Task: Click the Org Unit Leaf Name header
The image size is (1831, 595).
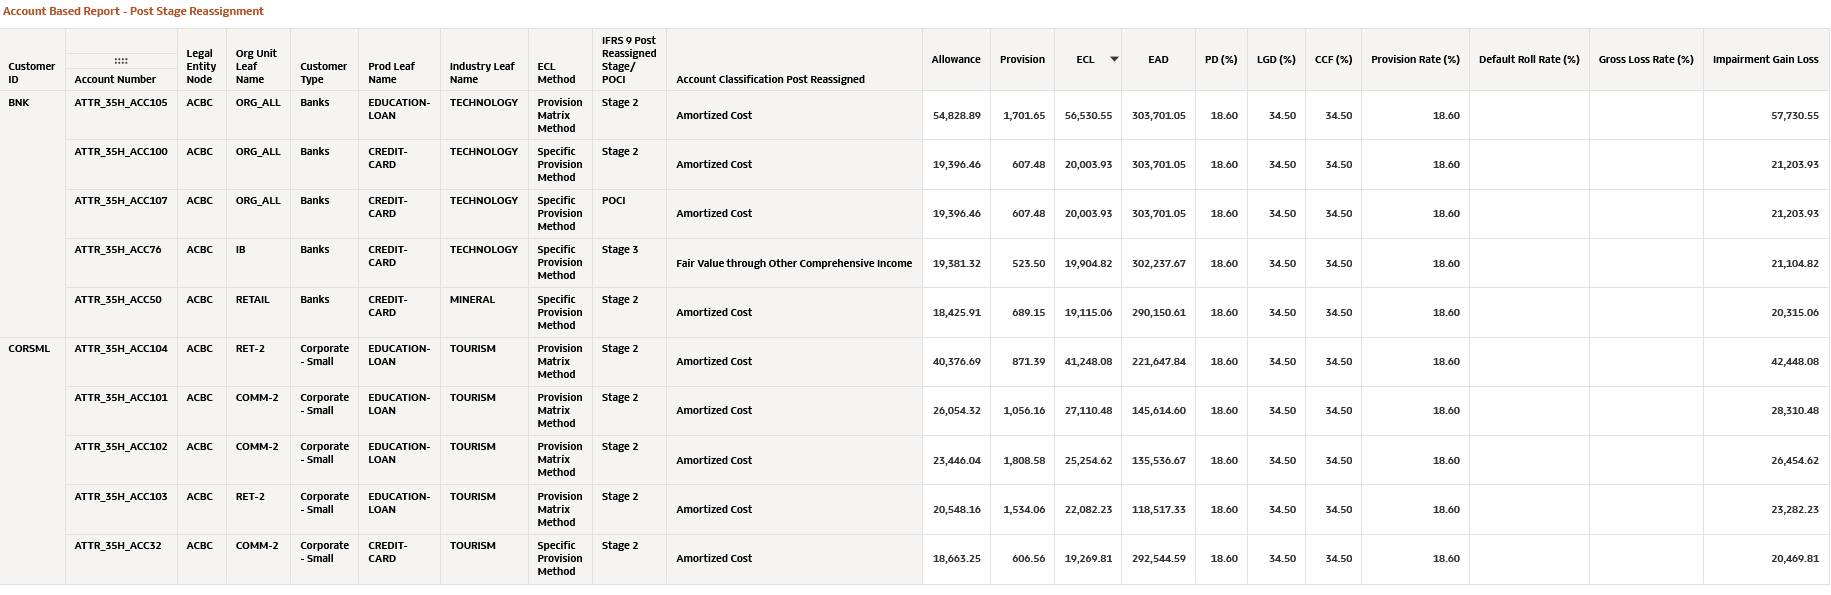Action: 256,67
